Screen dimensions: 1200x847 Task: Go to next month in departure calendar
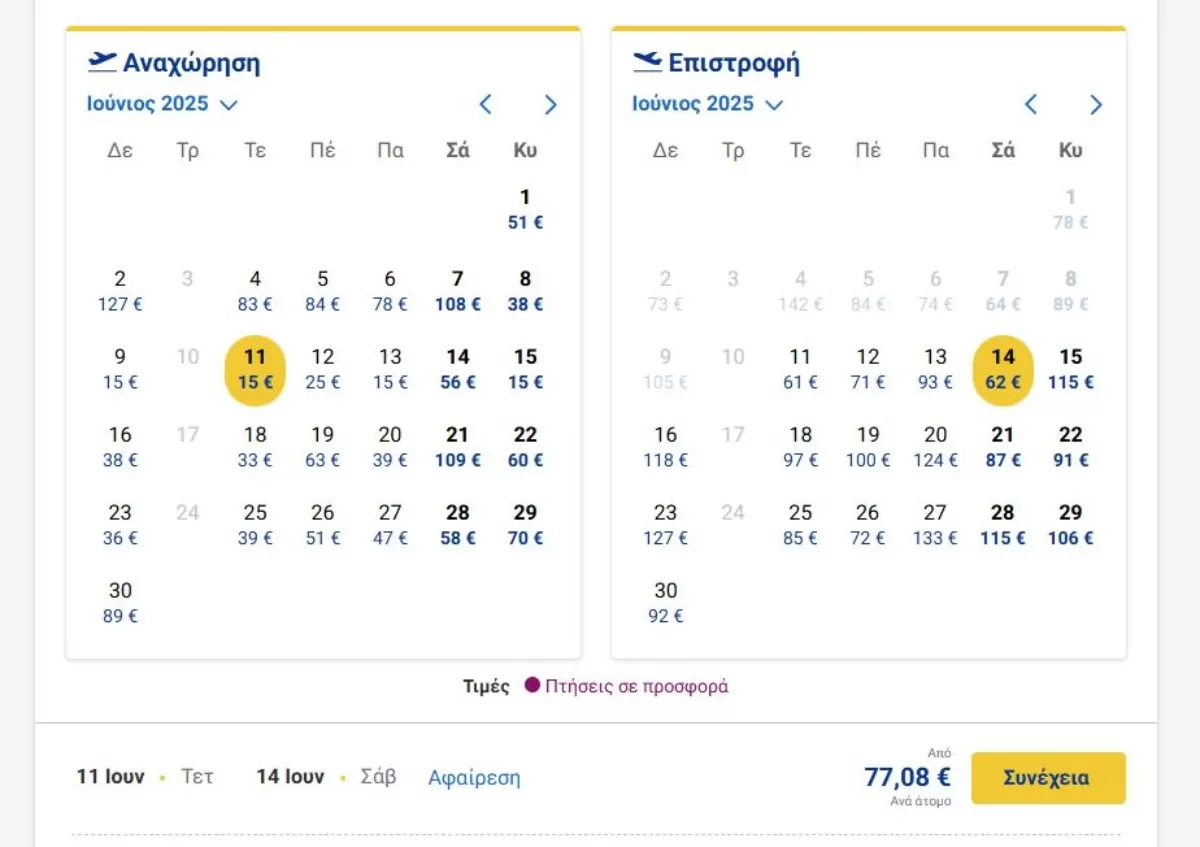[551, 104]
